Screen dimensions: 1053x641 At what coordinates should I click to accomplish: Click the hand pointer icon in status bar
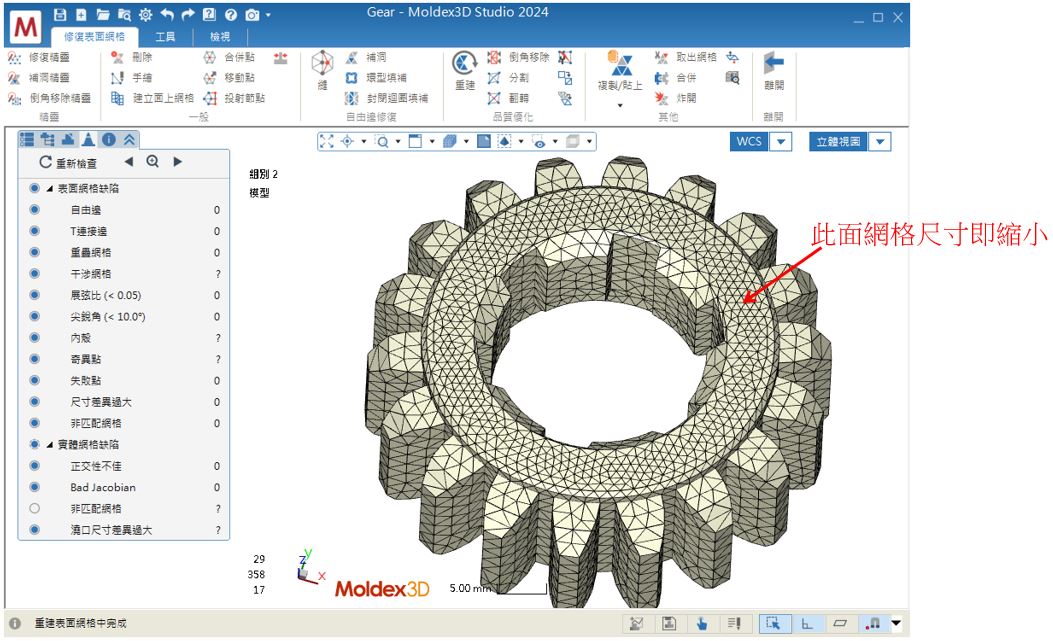pos(702,624)
